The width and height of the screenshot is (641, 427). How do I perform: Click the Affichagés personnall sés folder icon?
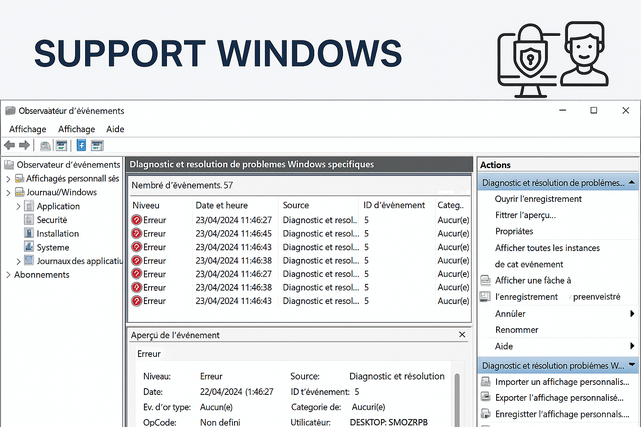pyautogui.click(x=19, y=179)
